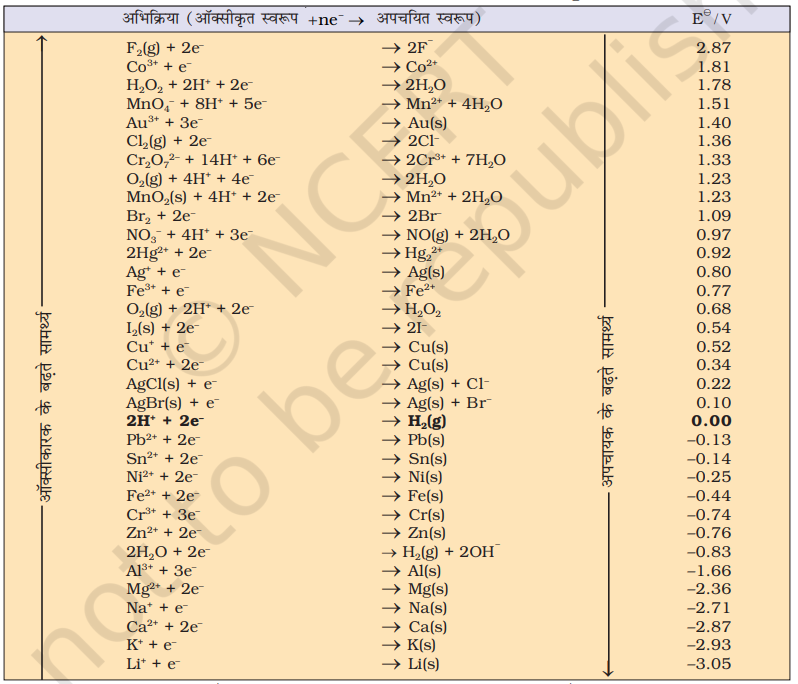This screenshot has width=798, height=684.
Task: Select the 'I₂(s) + 2e⁻' reaction
Action: tap(163, 328)
